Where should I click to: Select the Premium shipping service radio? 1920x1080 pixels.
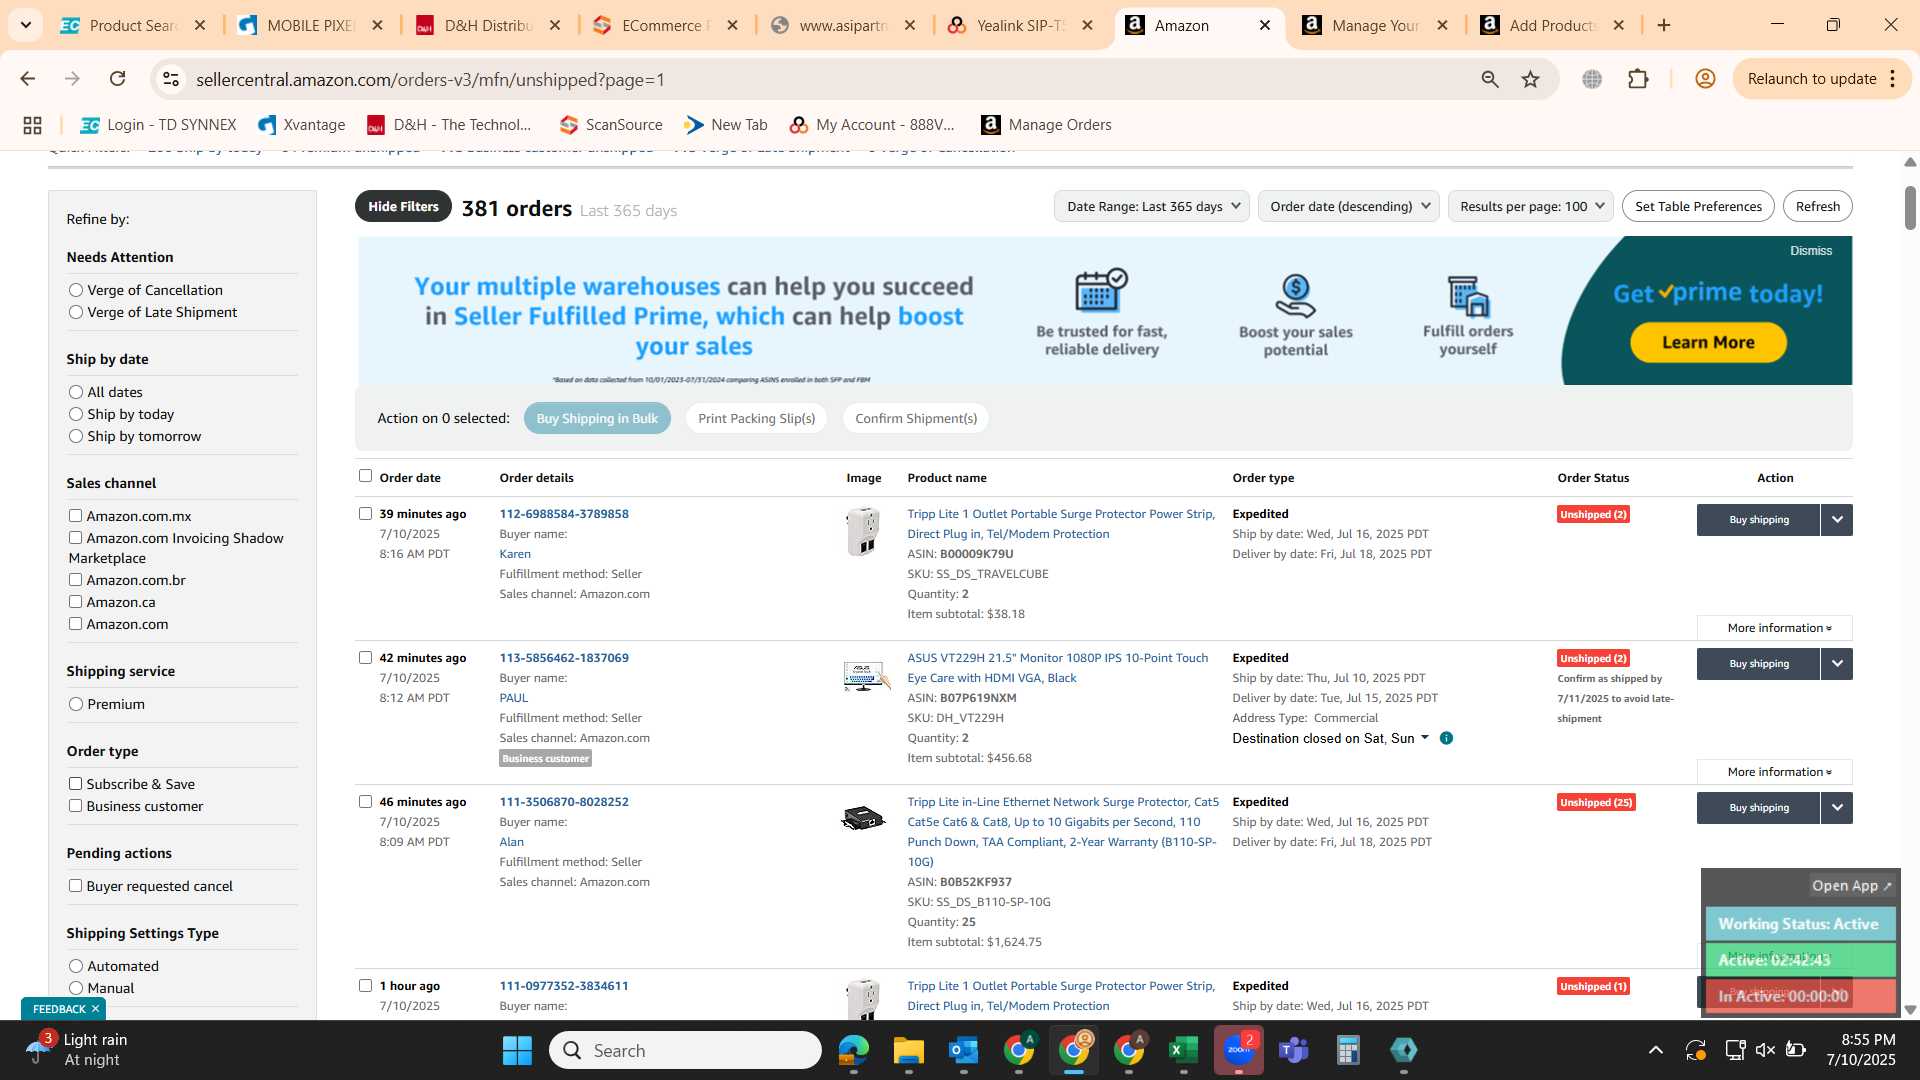(x=76, y=704)
